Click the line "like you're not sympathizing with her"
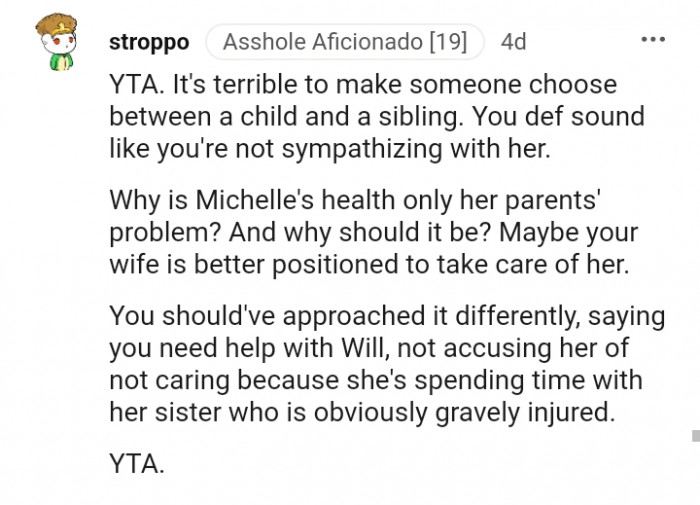 331,148
